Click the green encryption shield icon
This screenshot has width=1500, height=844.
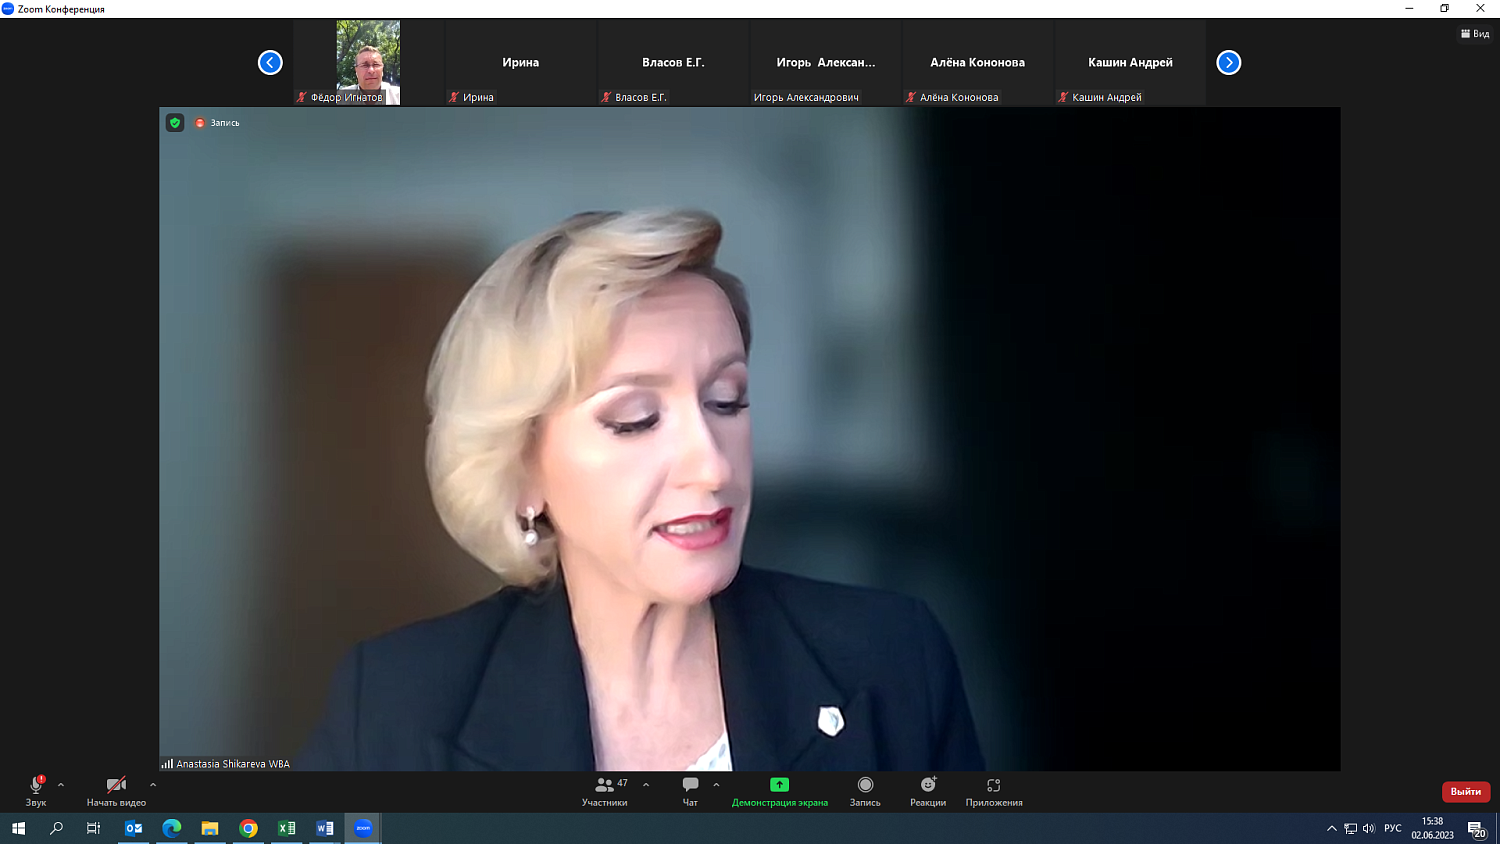tap(175, 123)
